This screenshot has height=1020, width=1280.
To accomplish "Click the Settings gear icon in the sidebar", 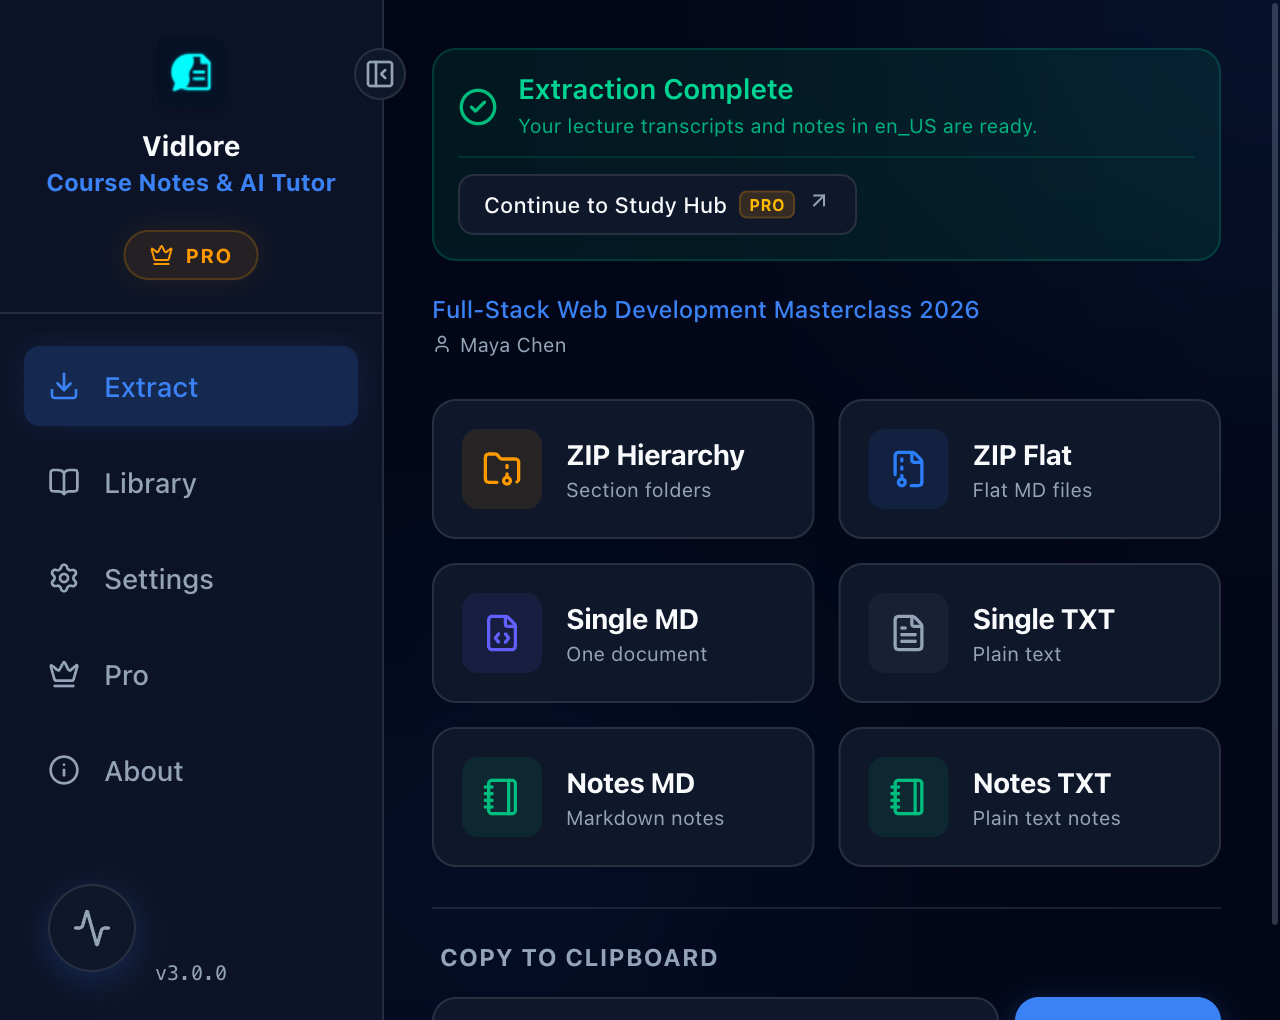I will 64,578.
